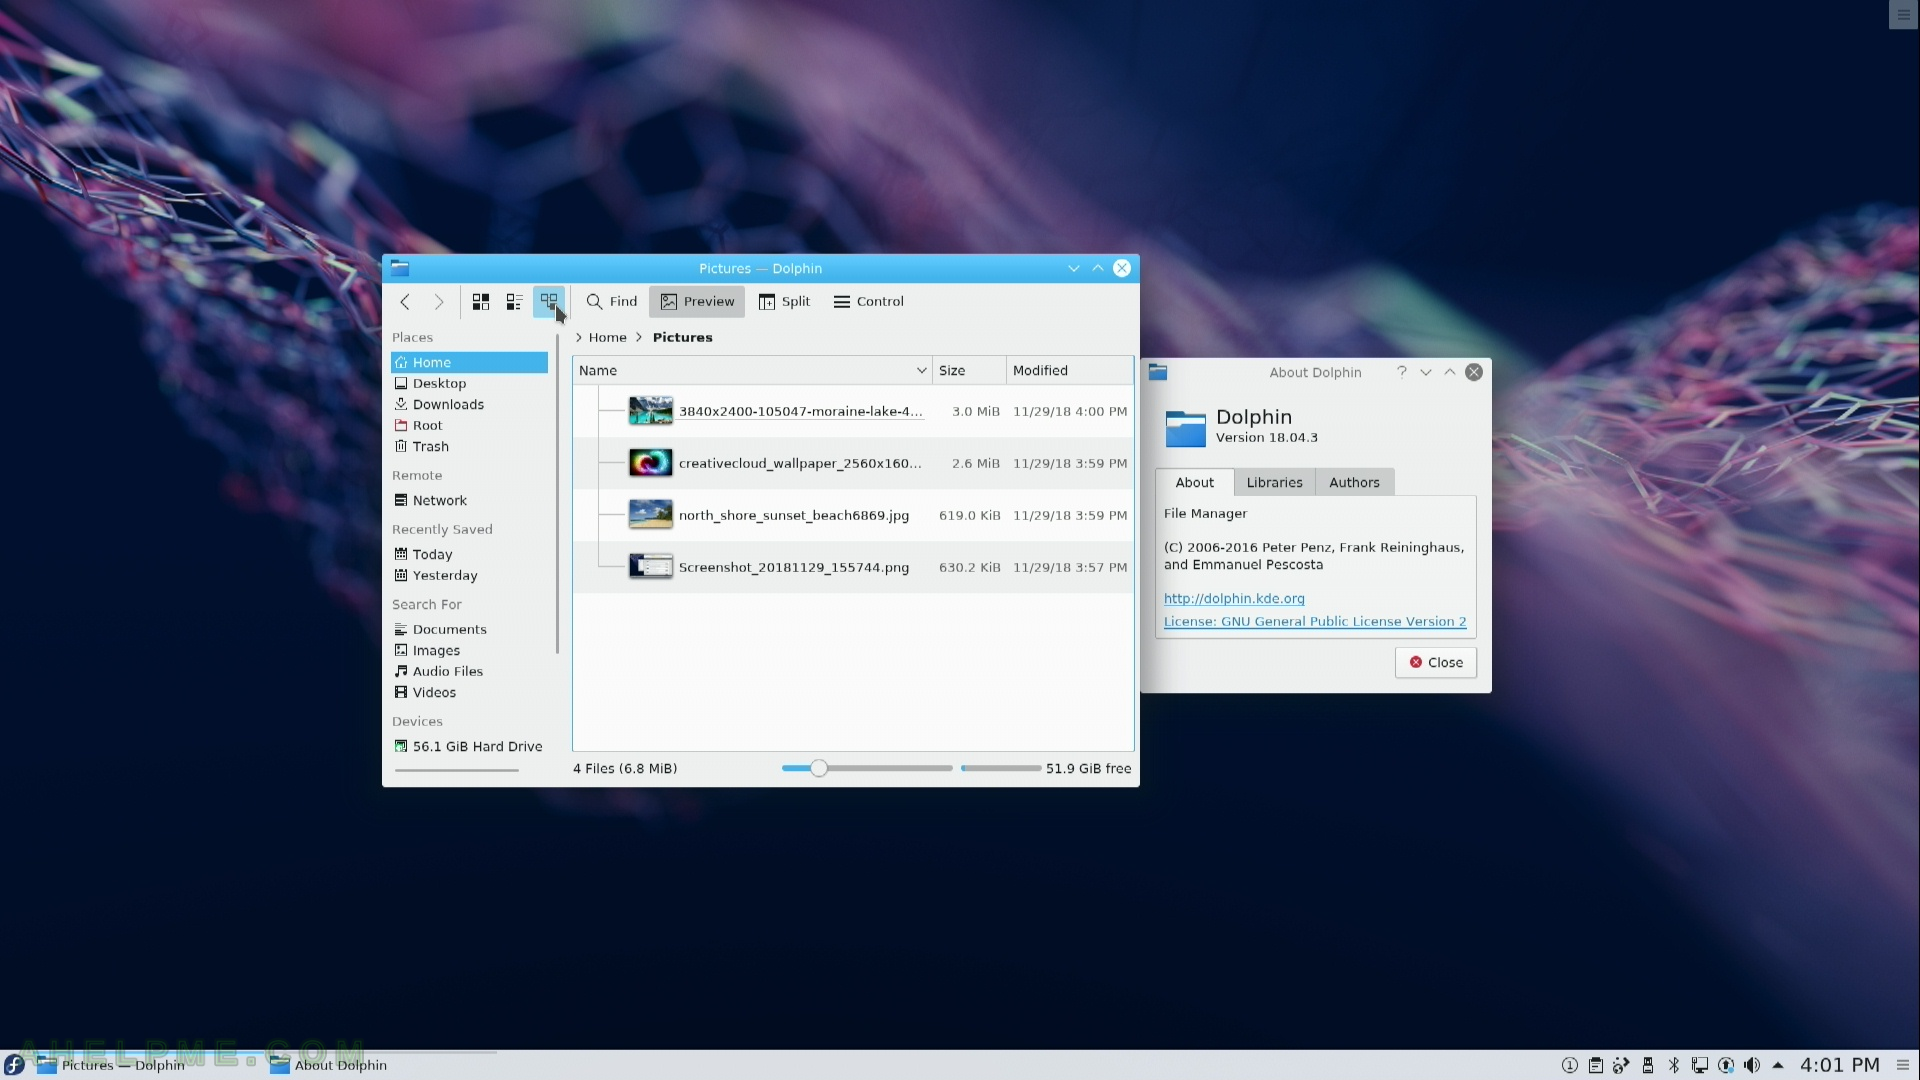Show files saved Yesterday
1920x1080 pixels.
[x=469, y=575]
